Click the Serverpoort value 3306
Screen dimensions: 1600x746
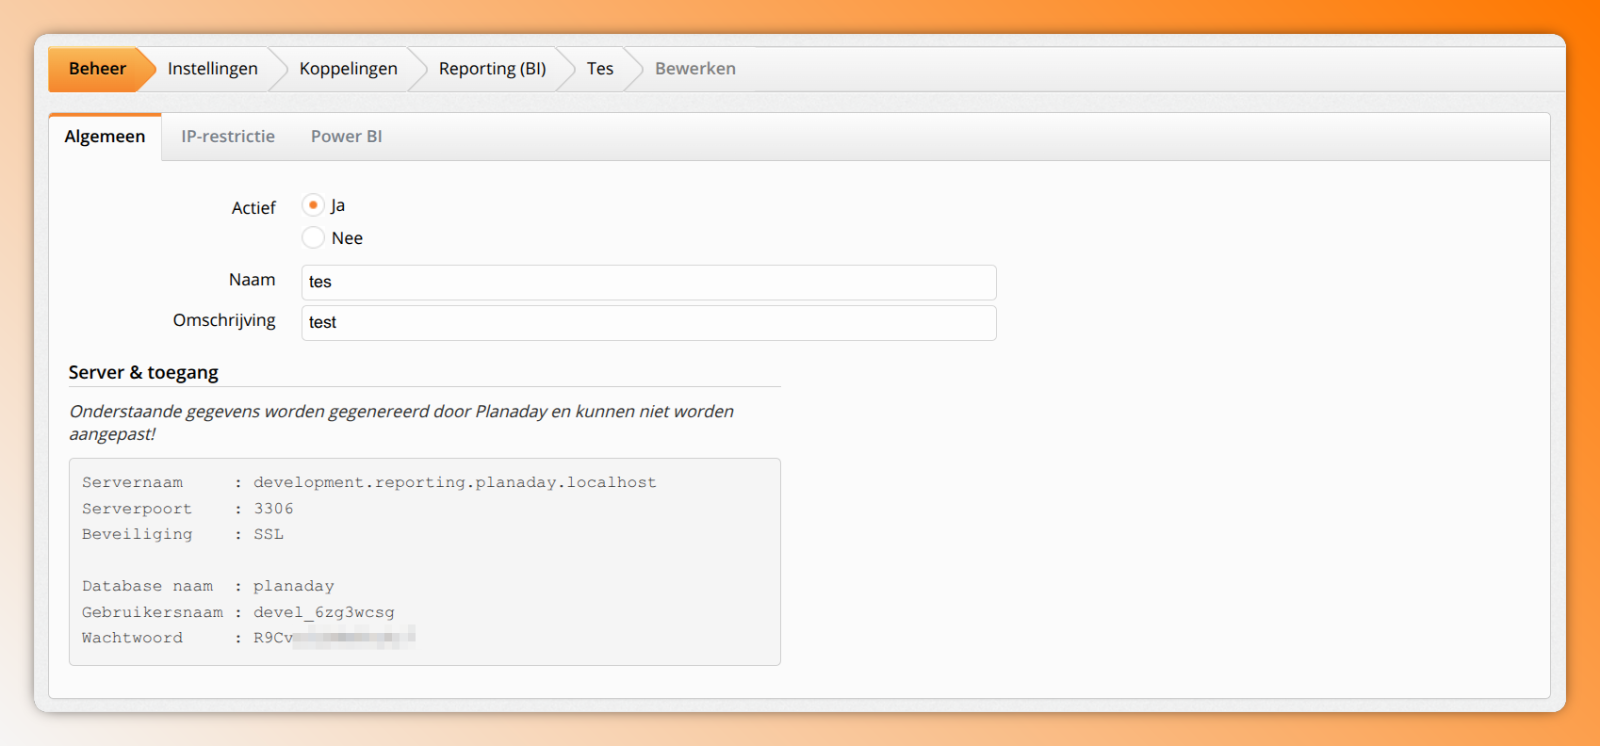point(273,508)
